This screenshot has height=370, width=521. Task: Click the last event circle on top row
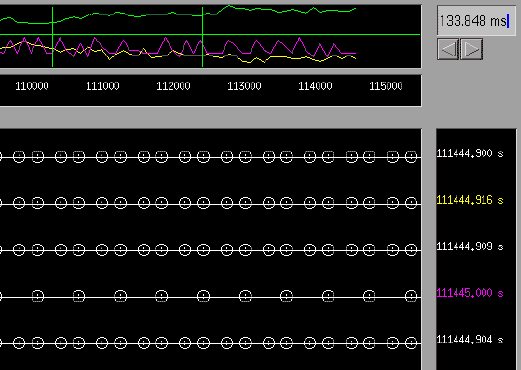pyautogui.click(x=411, y=156)
